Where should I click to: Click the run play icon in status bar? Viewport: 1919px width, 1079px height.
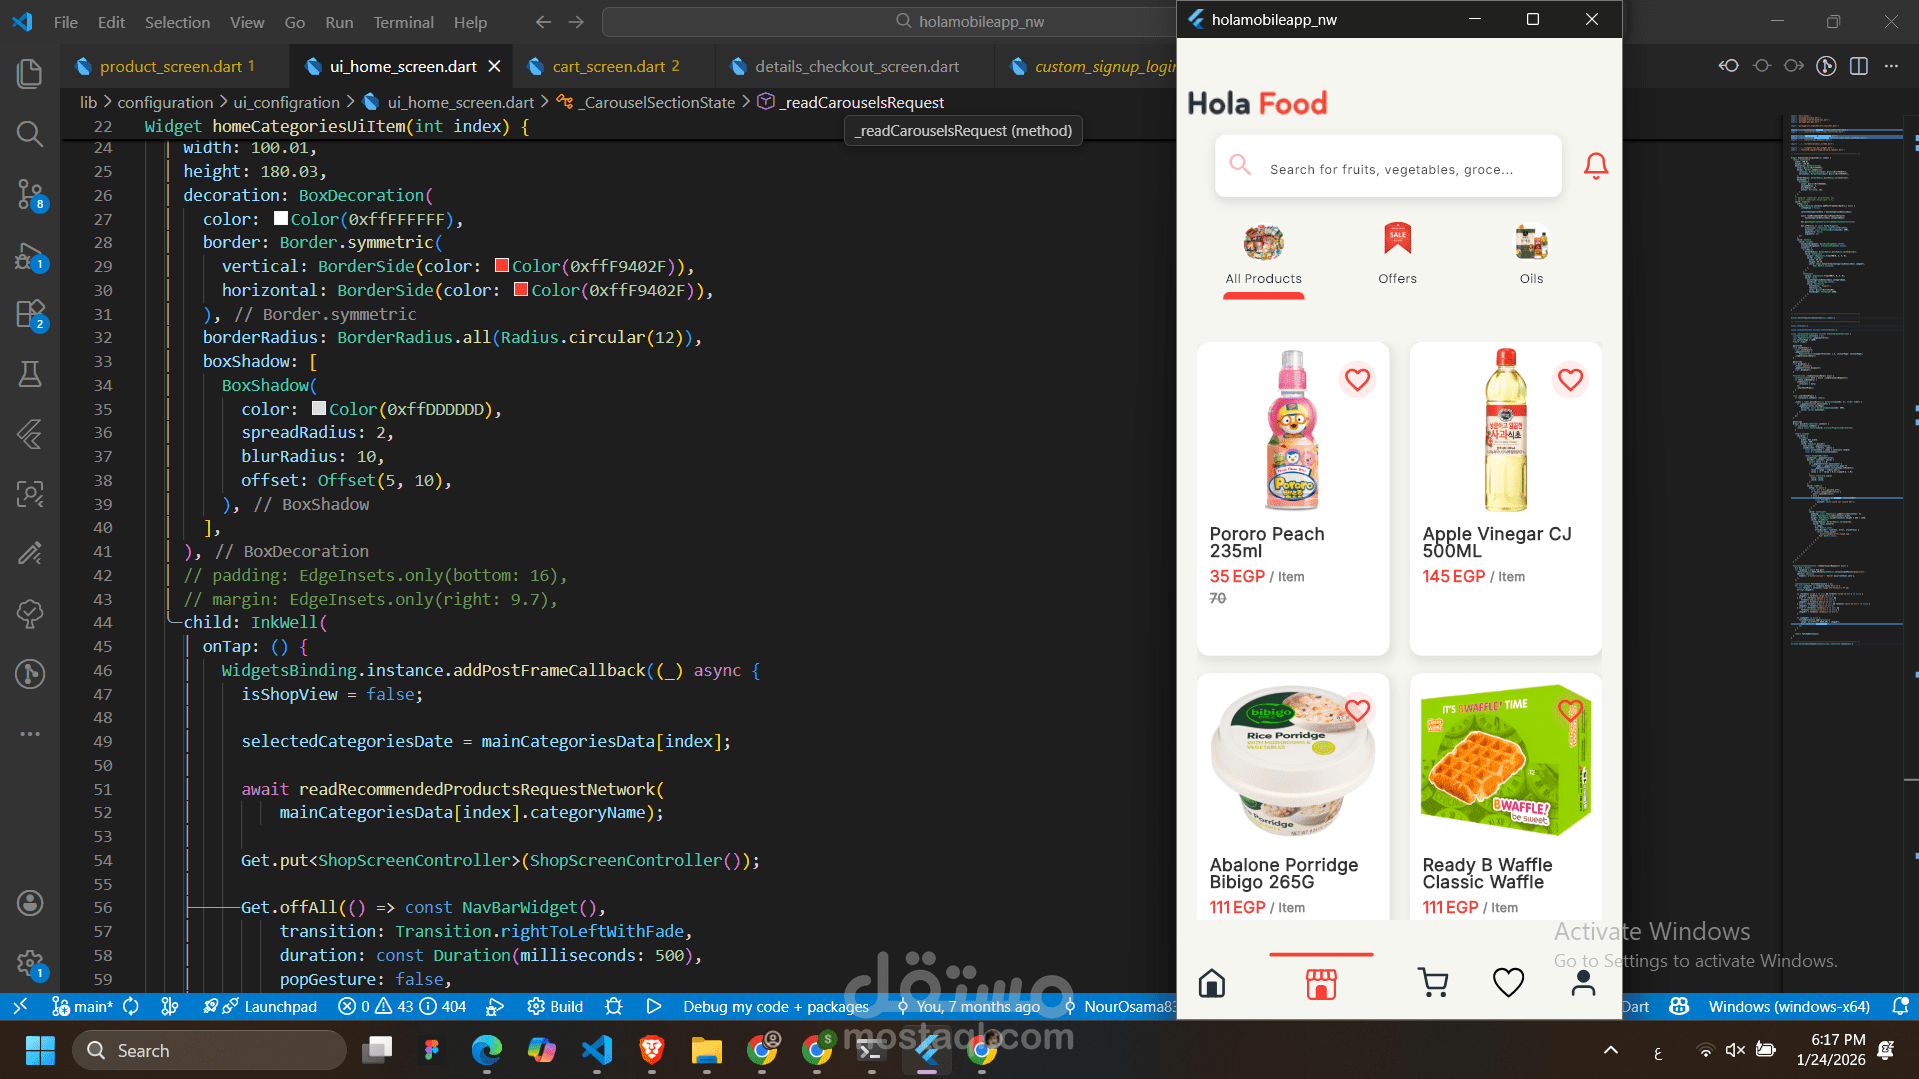pos(654,1006)
